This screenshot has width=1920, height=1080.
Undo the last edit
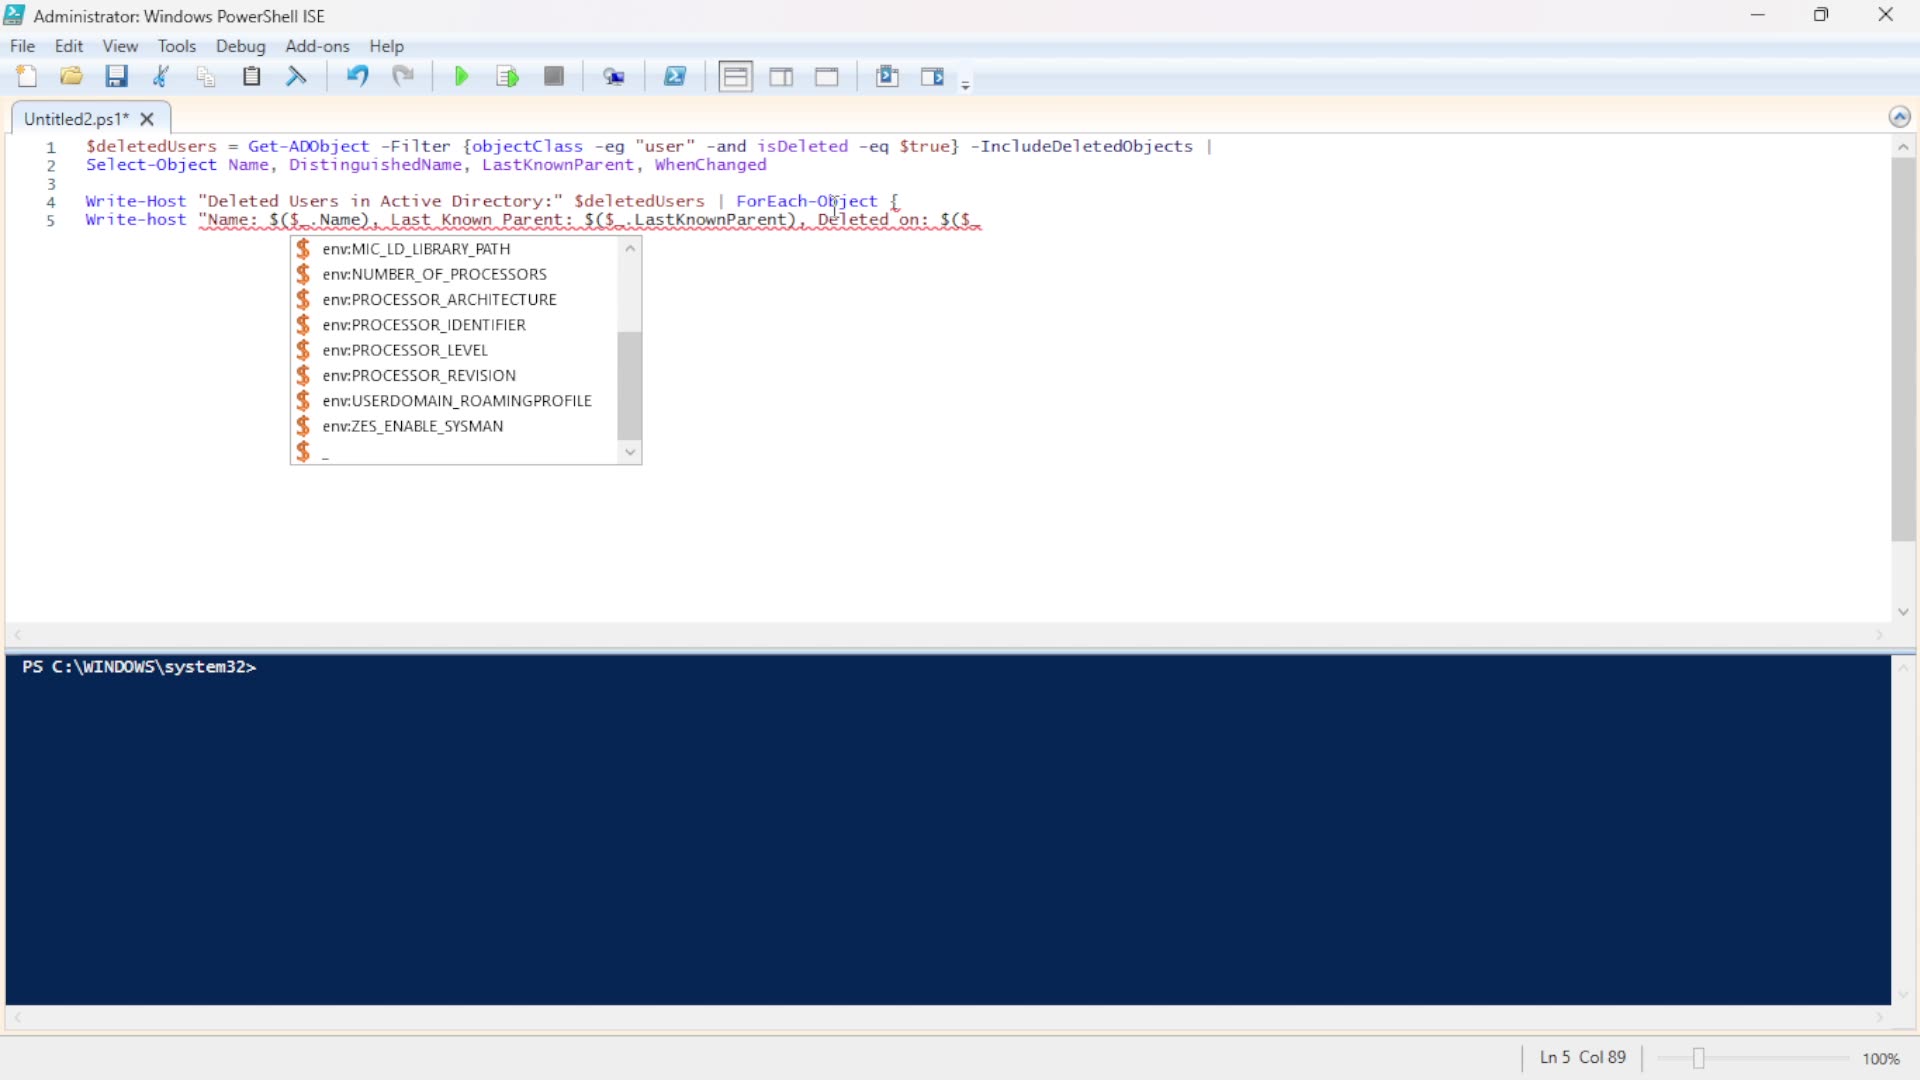[357, 76]
